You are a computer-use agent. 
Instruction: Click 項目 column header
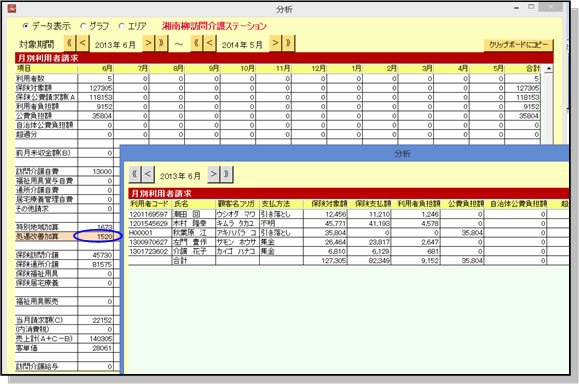tap(46, 69)
